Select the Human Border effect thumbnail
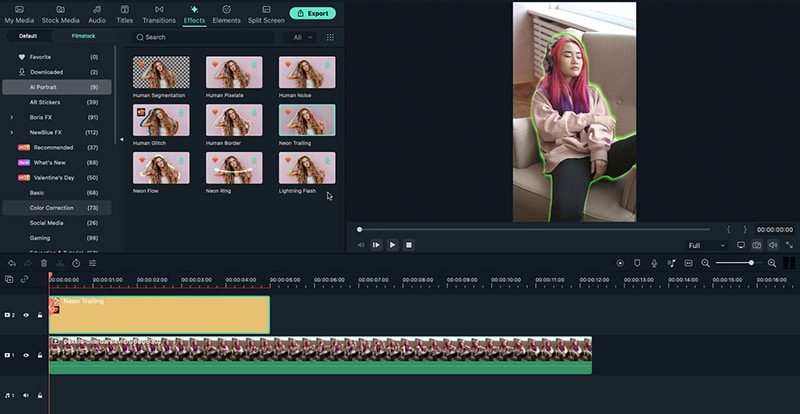Screen dimensions: 800x414 coord(234,120)
